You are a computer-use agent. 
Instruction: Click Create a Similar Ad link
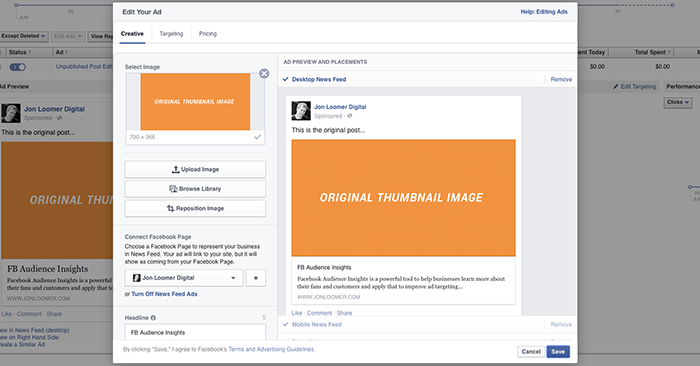point(22,345)
